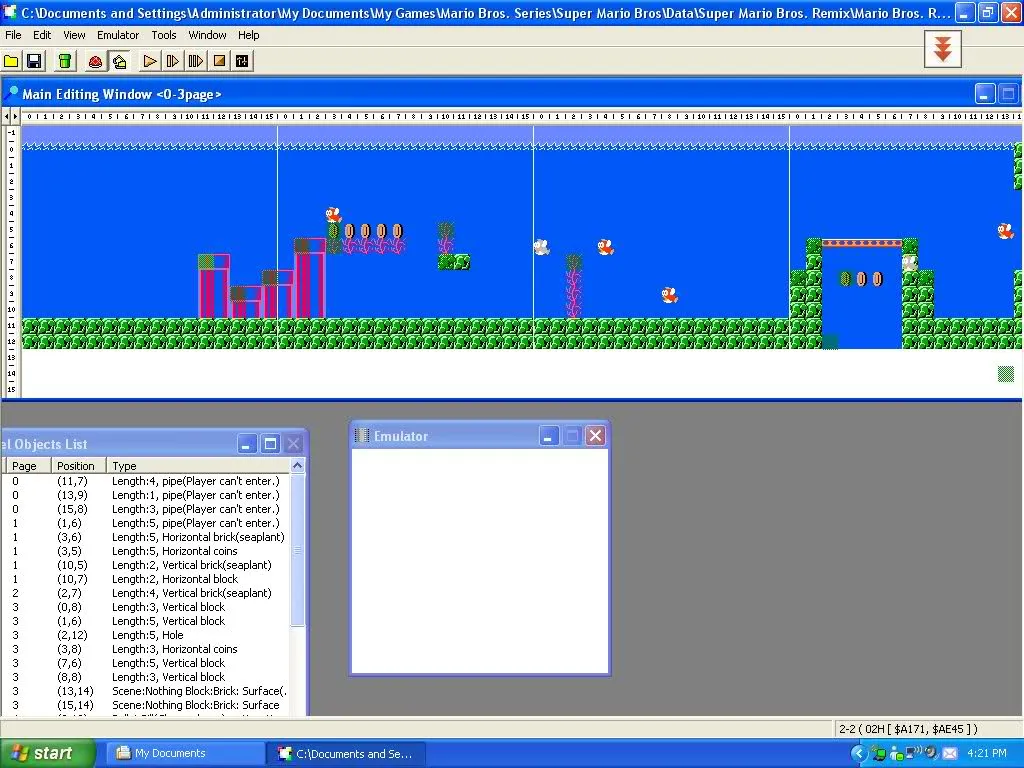The height and width of the screenshot is (768, 1024).
Task: Open the black settings sliders icon
Action: point(242,62)
